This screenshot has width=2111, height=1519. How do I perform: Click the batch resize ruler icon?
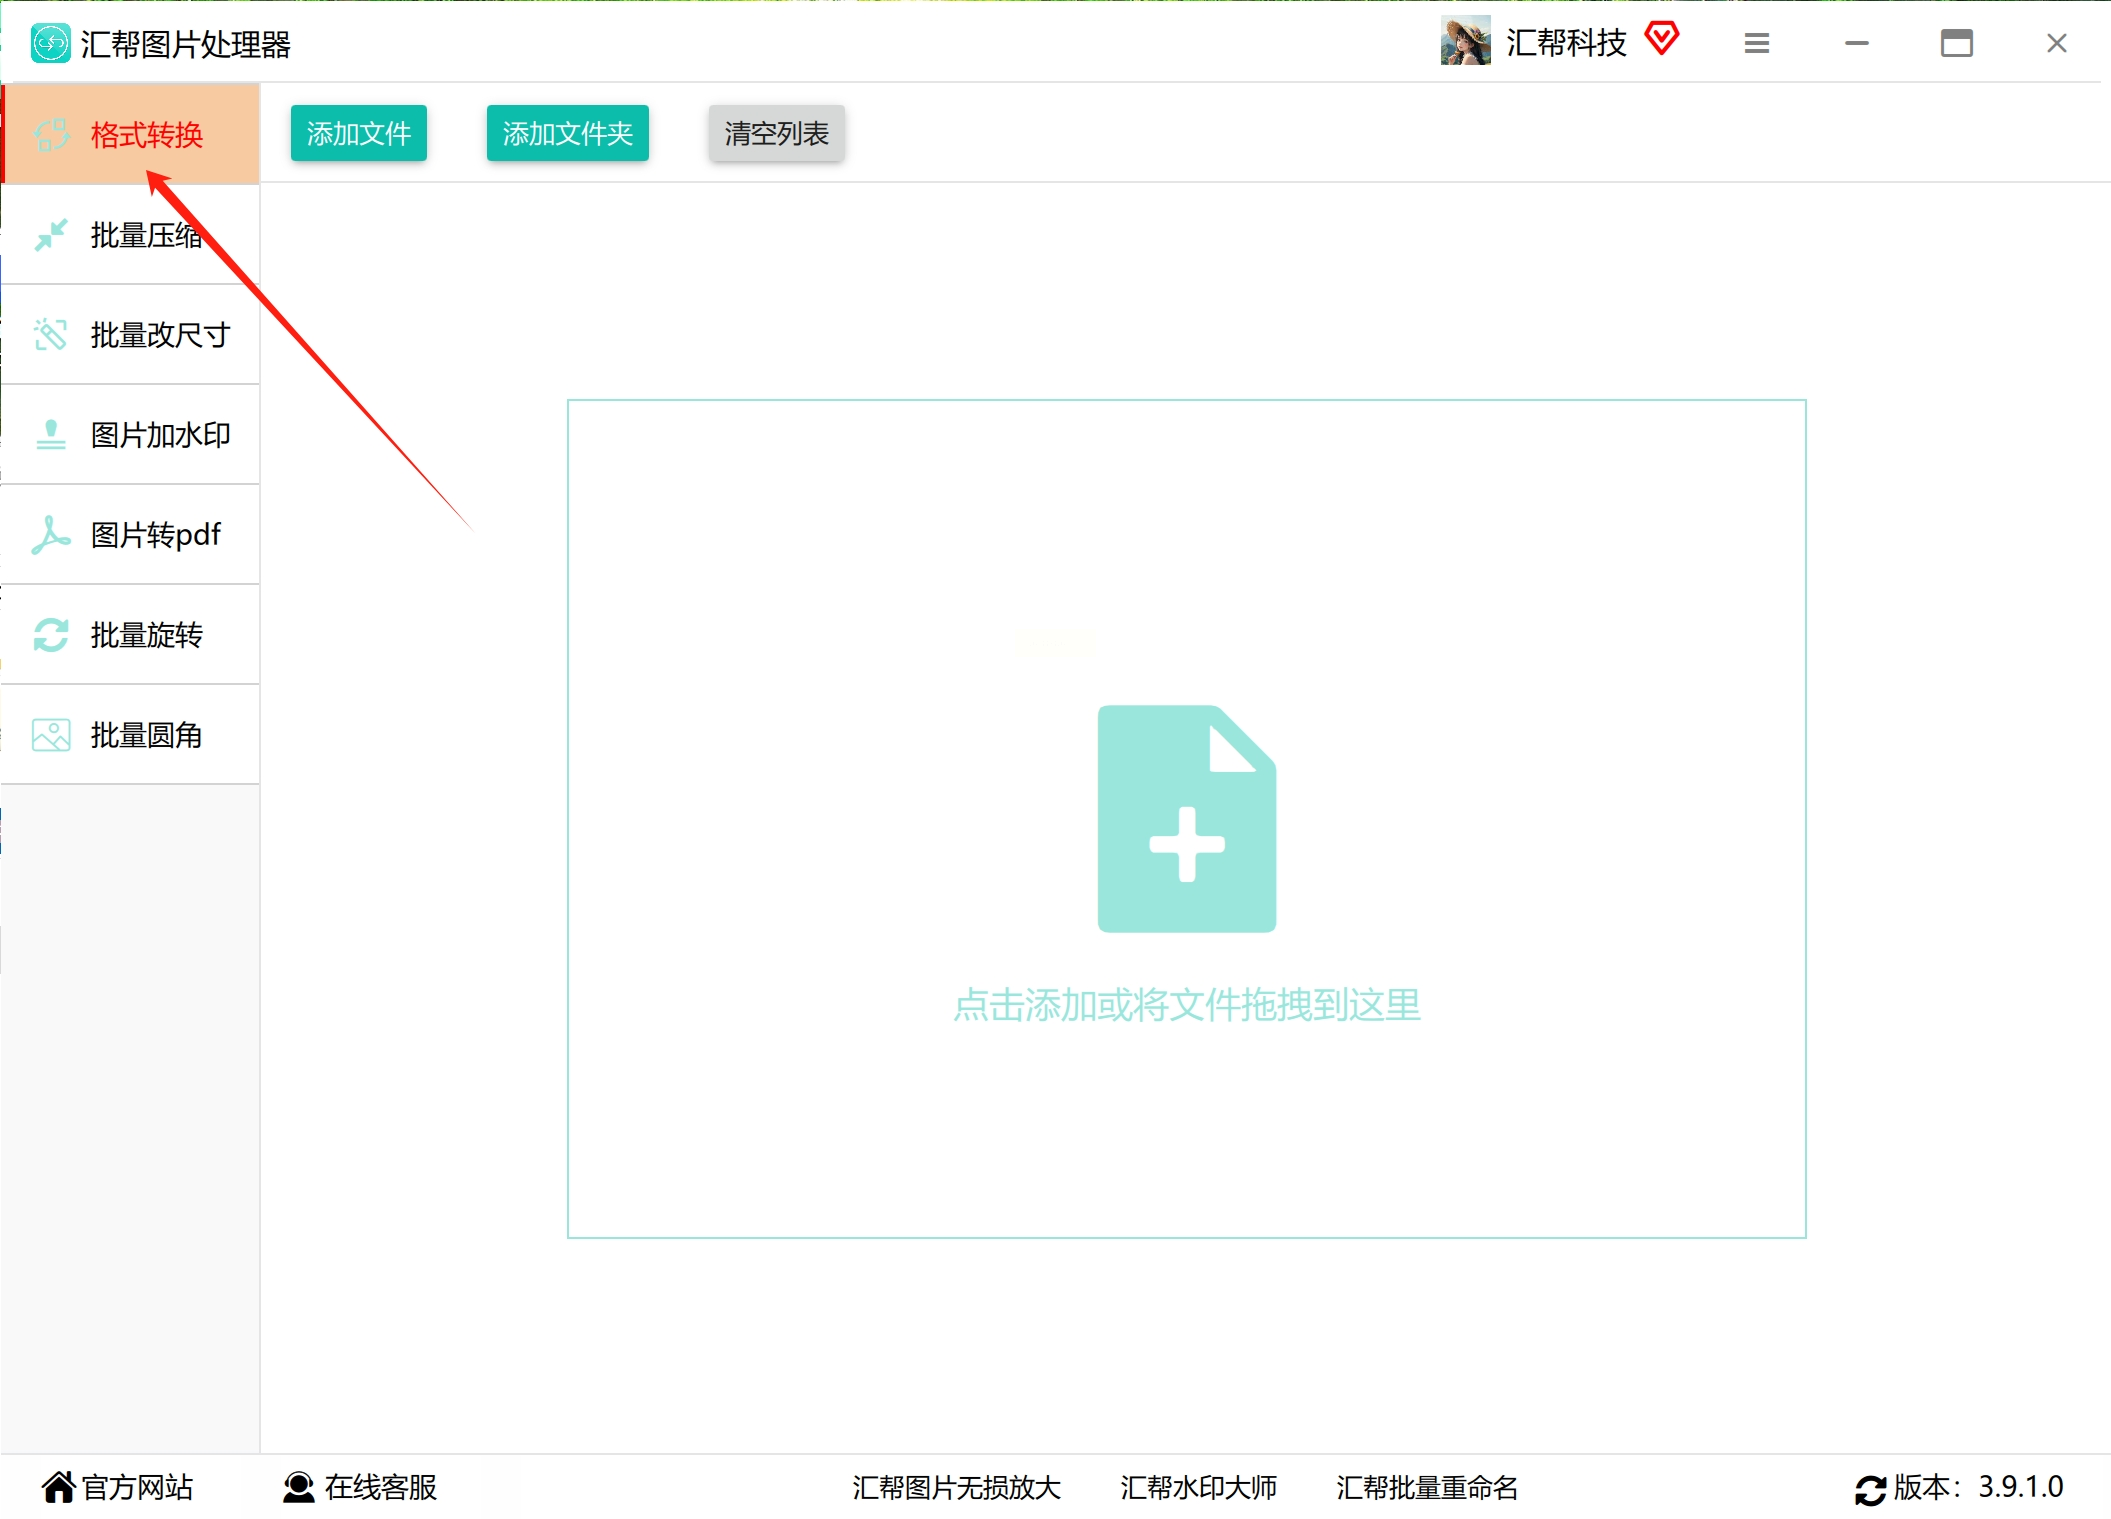[50, 335]
